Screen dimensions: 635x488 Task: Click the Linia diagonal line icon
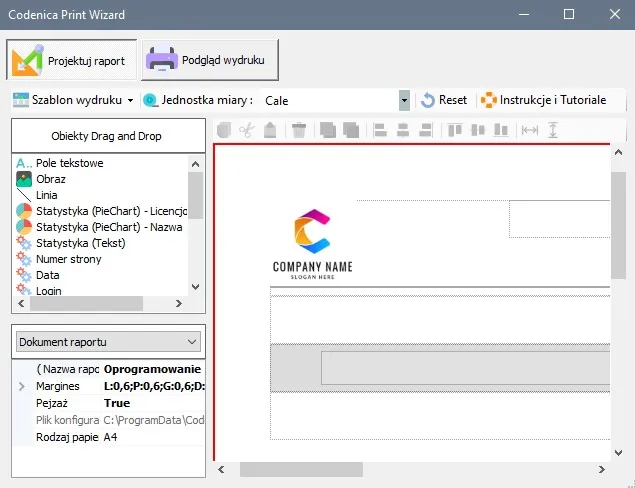pos(24,195)
